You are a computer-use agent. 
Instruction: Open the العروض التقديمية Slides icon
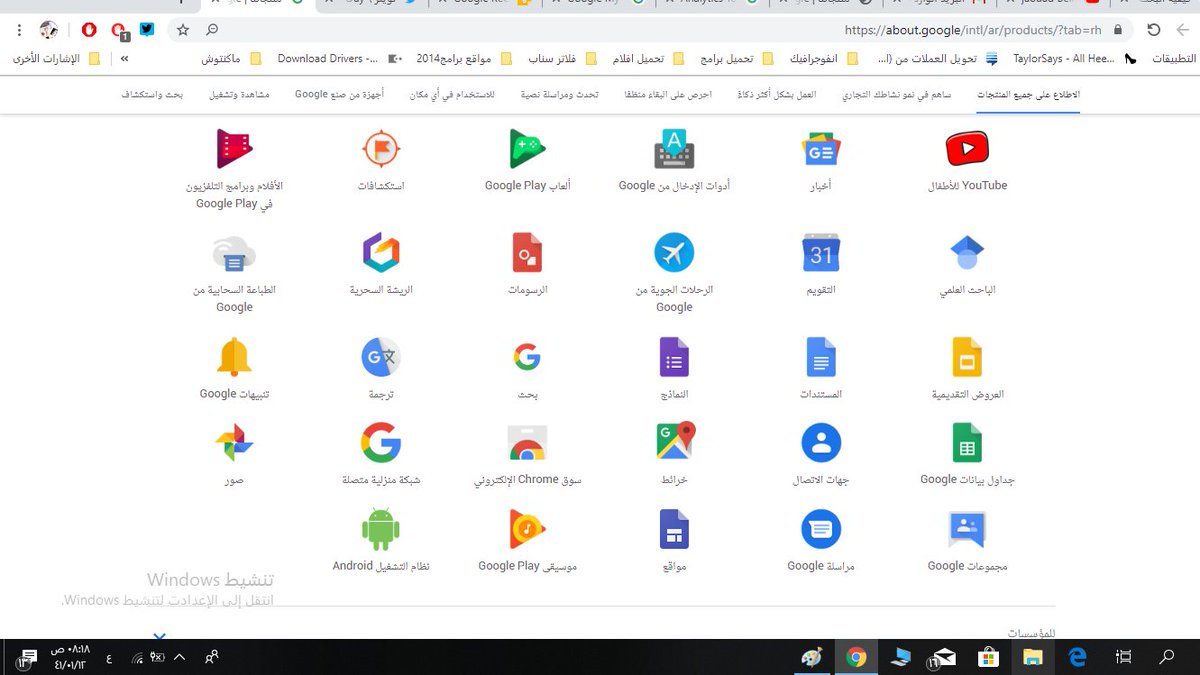click(x=967, y=357)
